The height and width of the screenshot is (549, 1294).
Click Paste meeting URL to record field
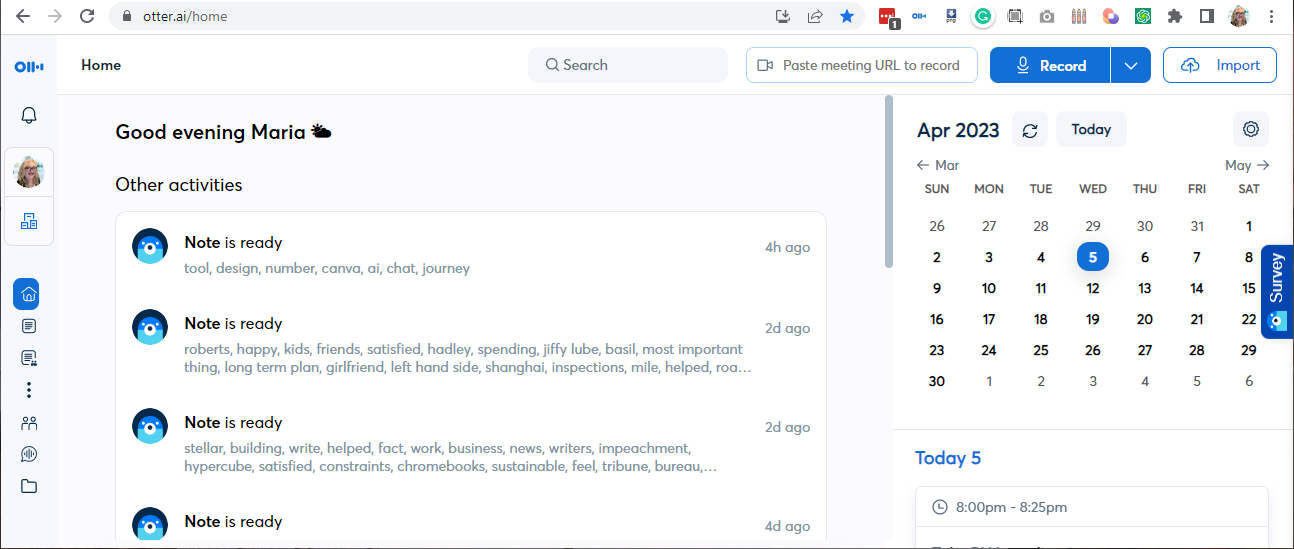click(x=861, y=65)
